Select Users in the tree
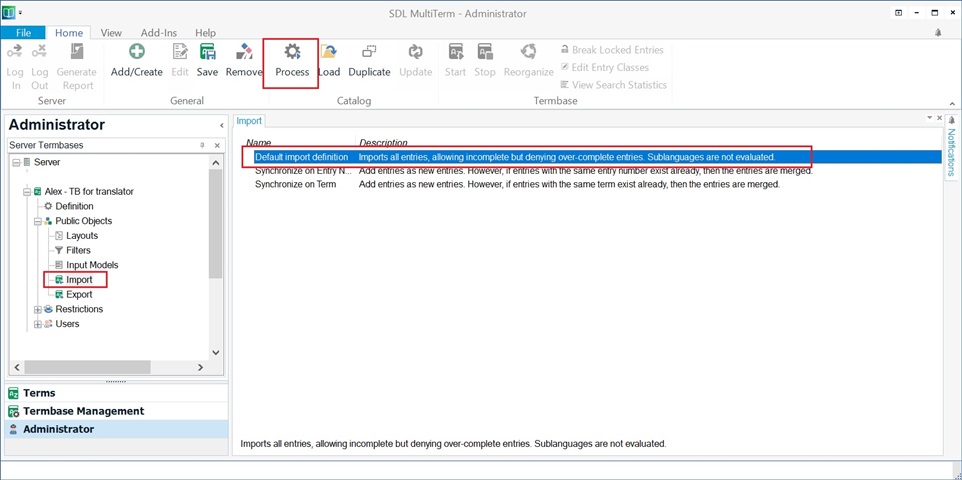Image resolution: width=962 pixels, height=480 pixels. [x=67, y=324]
